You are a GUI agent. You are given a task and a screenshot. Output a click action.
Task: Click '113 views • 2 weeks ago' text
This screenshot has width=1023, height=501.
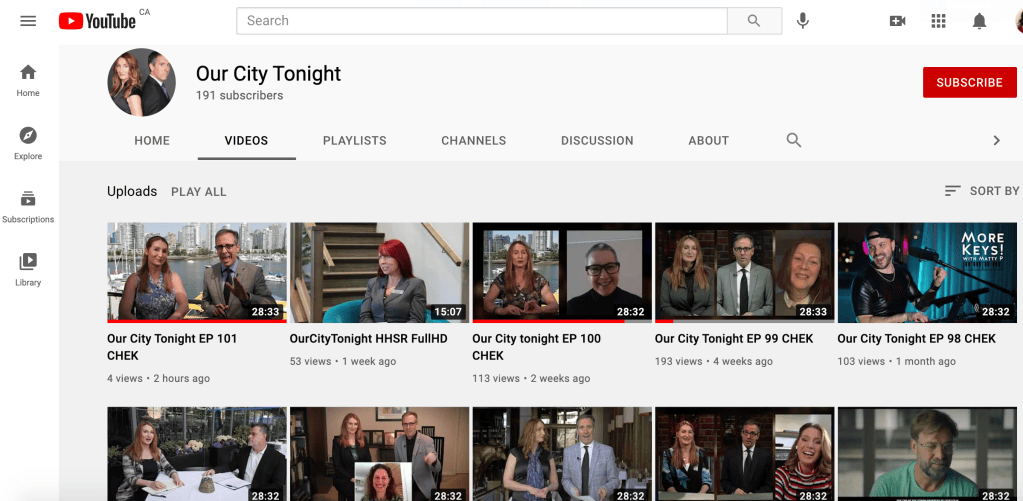tap(531, 378)
